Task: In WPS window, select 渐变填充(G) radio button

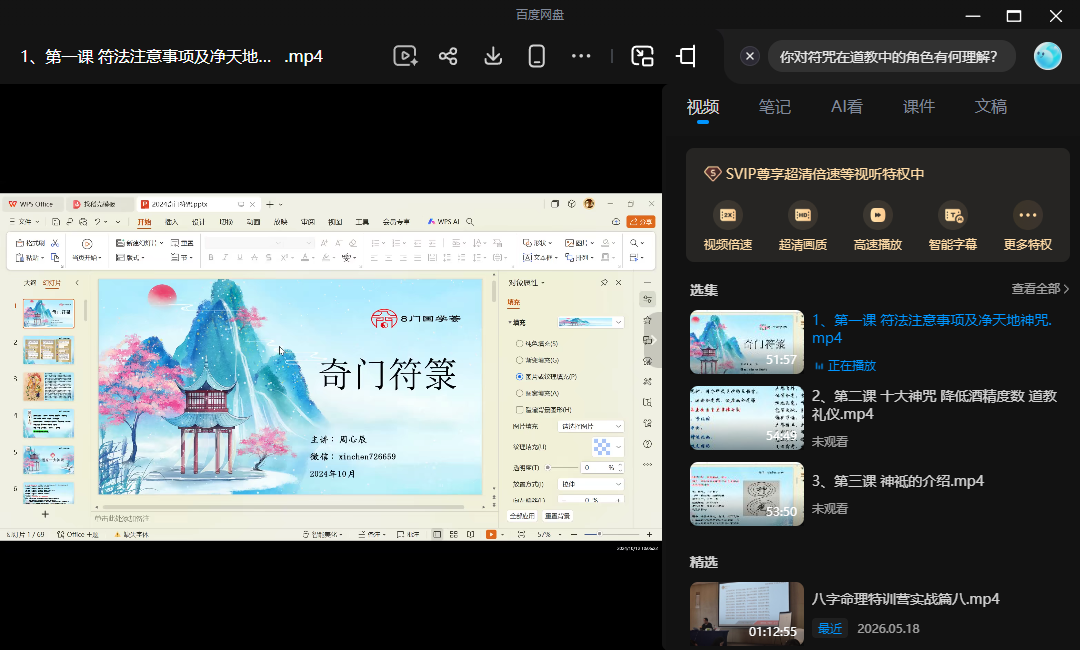Action: coord(519,360)
